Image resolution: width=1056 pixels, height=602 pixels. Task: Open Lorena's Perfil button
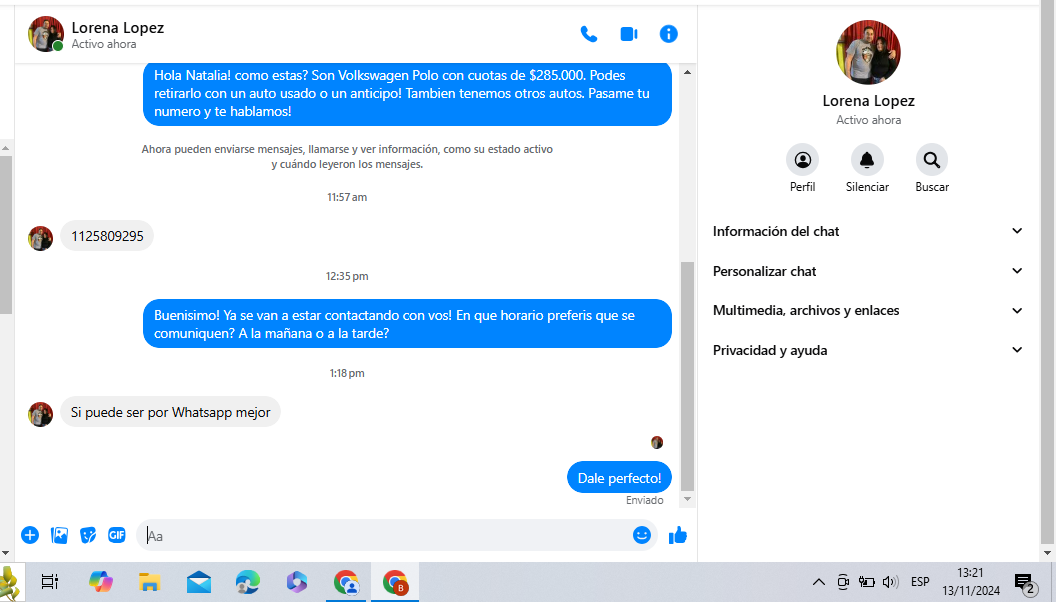coord(802,168)
